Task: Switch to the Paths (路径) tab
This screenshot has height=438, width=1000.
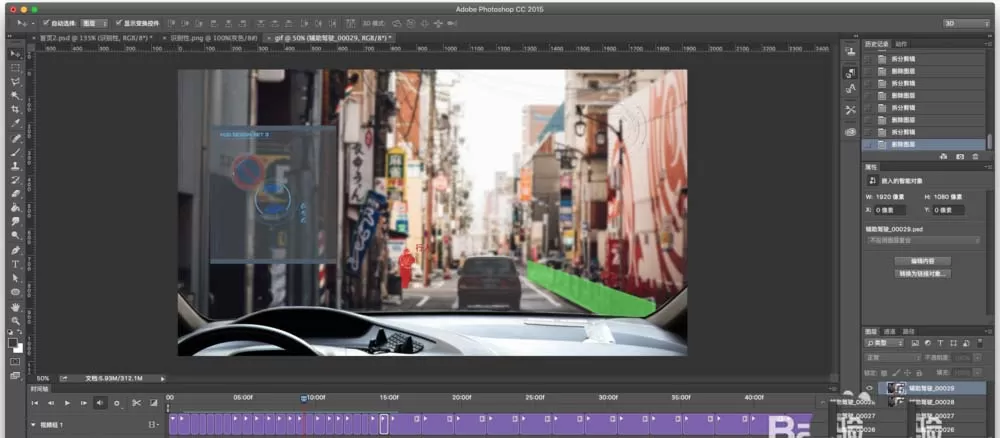Action: [908, 332]
